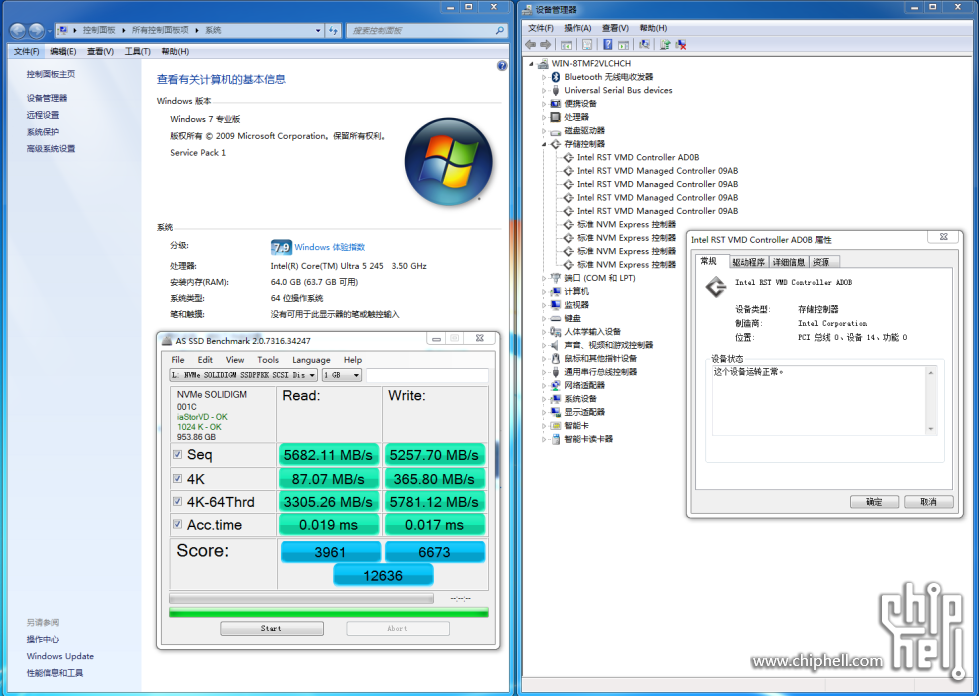Image resolution: width=979 pixels, height=696 pixels.
Task: Open Properties icon in Device Manager toolbar
Action: 587,44
